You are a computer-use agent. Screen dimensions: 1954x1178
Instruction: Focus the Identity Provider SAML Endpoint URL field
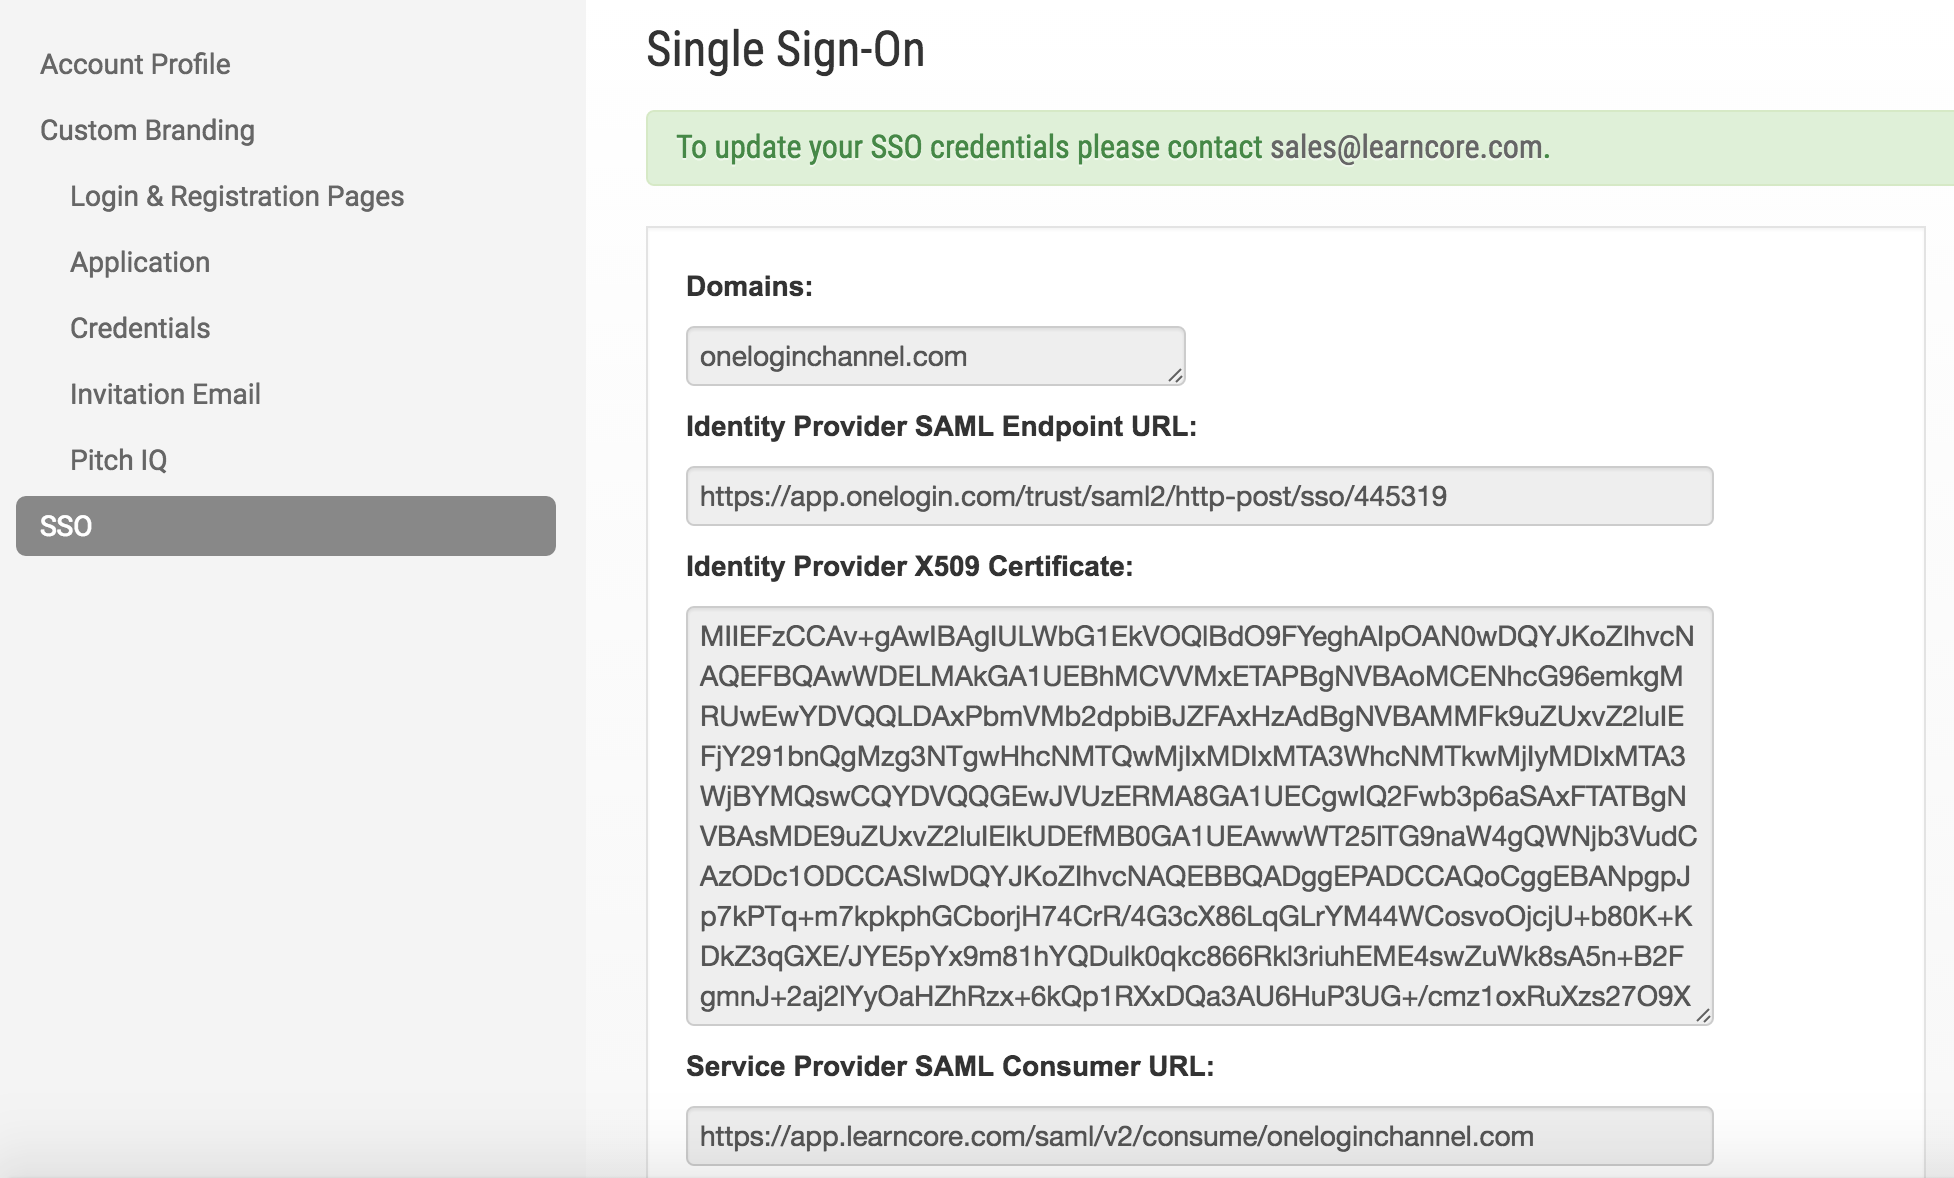click(1198, 496)
